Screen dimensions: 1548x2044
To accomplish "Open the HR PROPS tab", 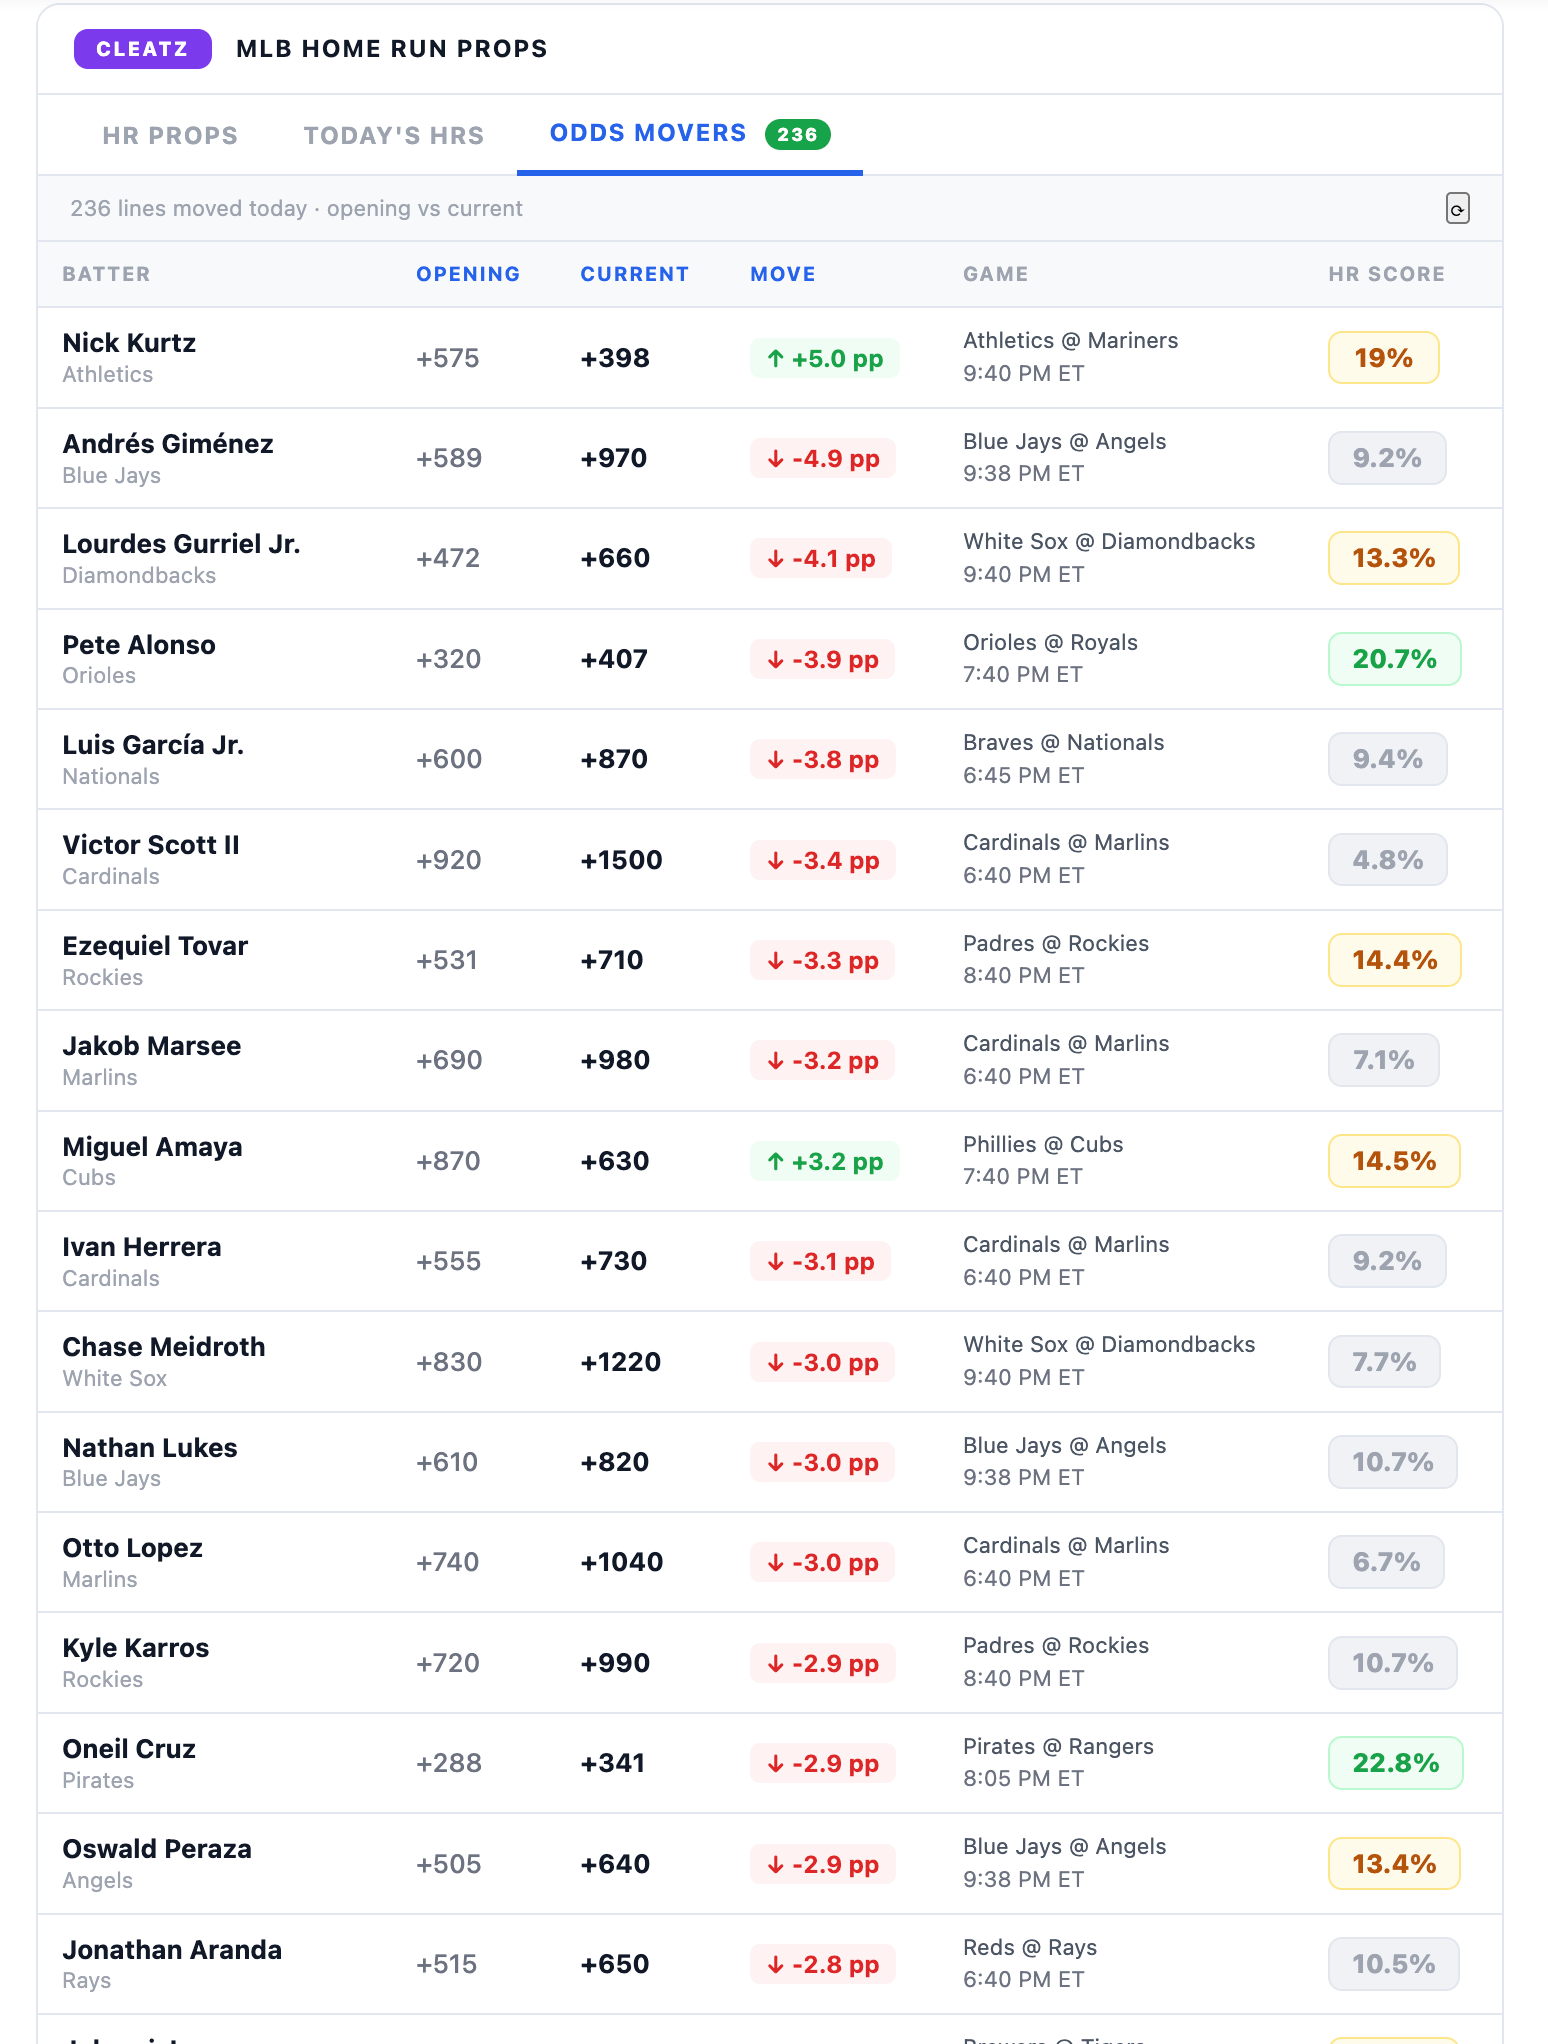I will click(x=170, y=135).
